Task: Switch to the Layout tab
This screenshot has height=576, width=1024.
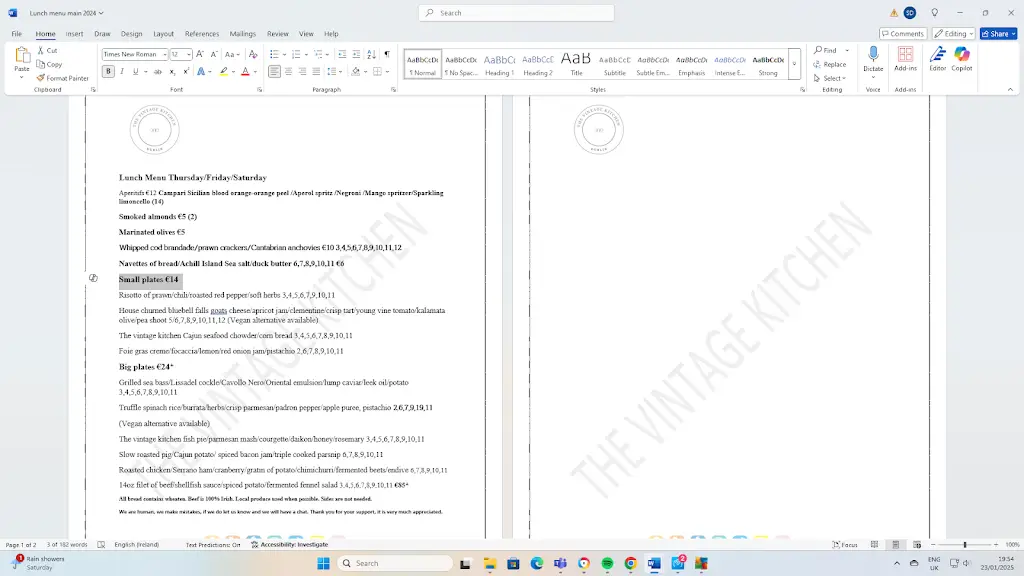Action: pos(163,33)
